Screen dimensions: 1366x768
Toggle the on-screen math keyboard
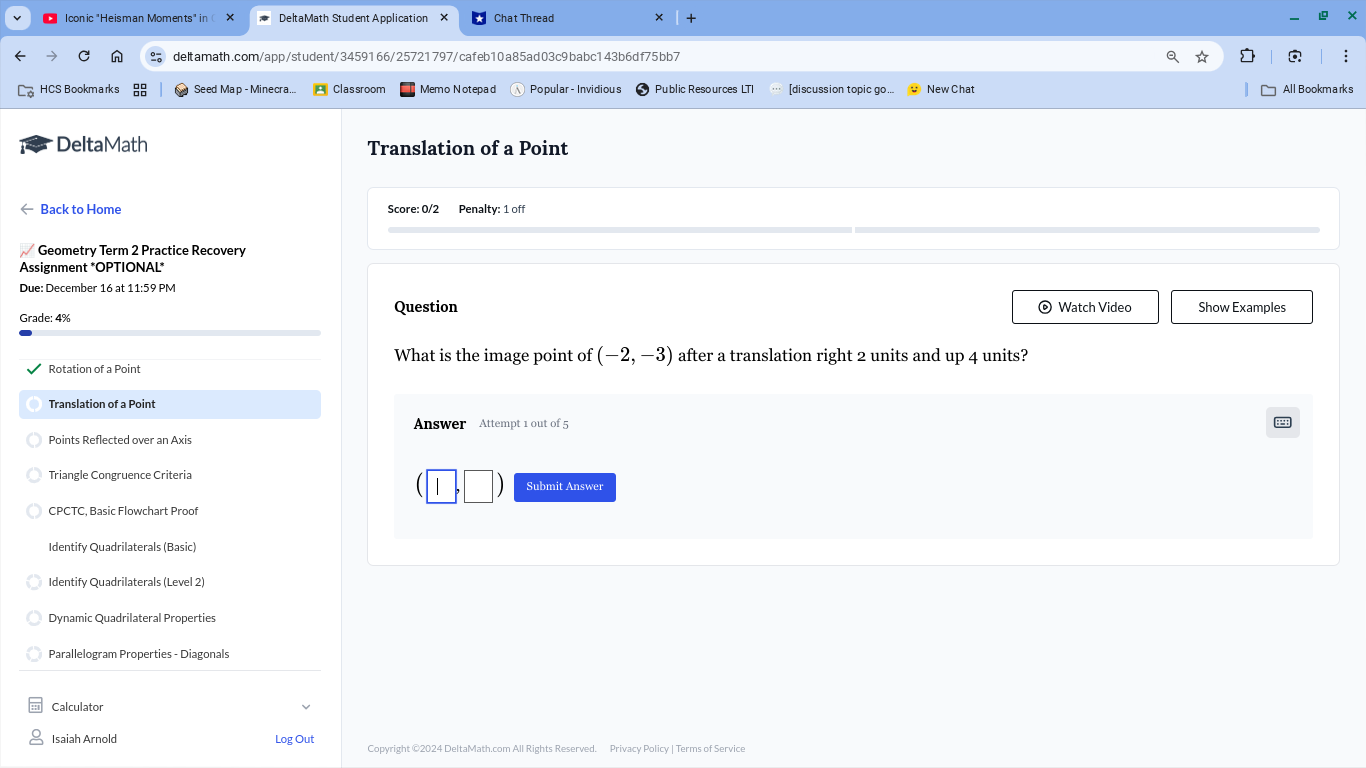[1283, 423]
